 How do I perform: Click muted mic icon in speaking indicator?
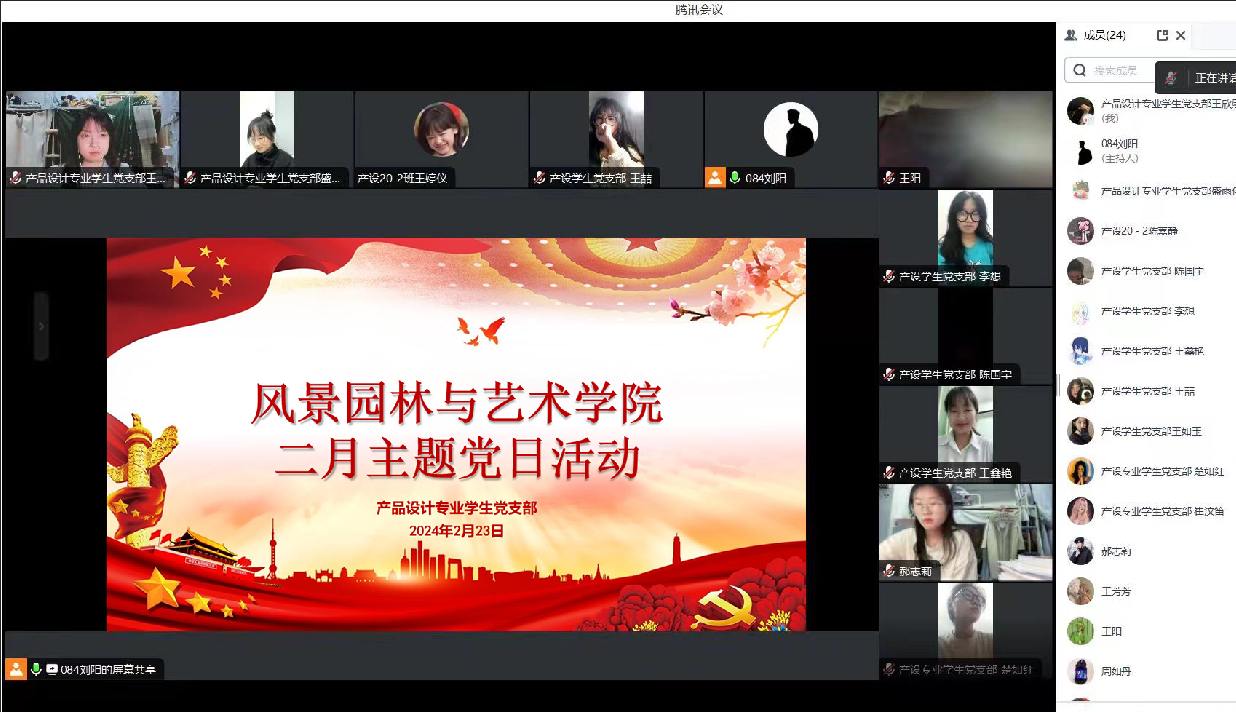pos(1171,78)
